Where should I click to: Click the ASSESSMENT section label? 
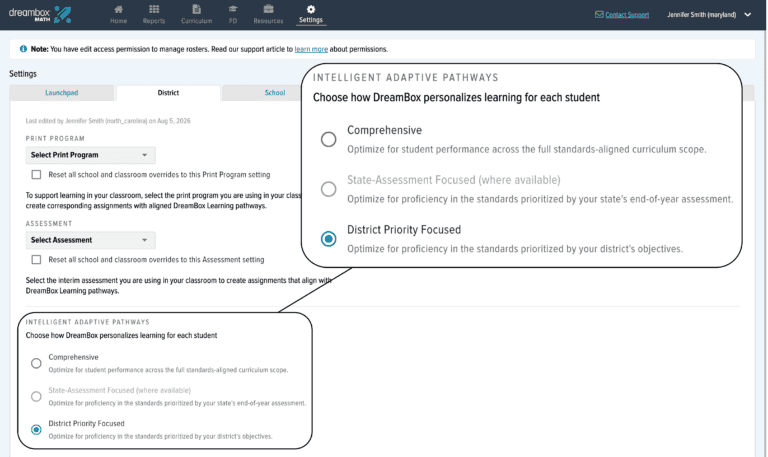(x=49, y=223)
